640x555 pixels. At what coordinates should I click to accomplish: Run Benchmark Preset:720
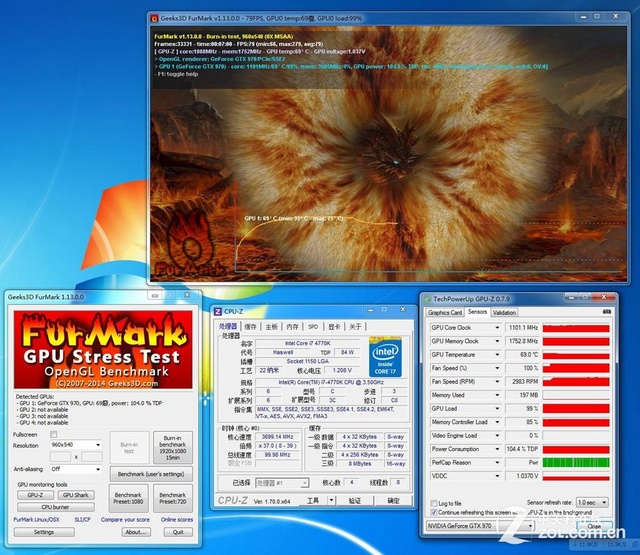point(173,498)
